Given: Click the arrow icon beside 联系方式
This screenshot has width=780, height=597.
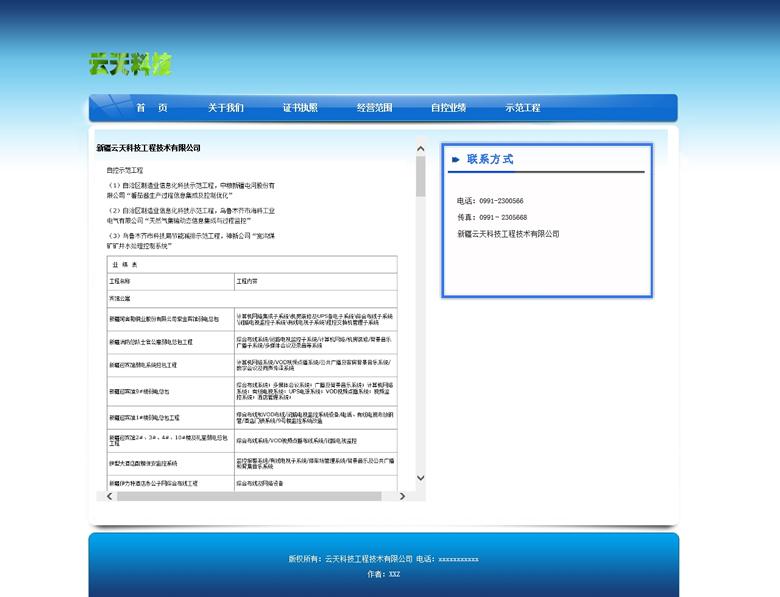Looking at the screenshot, I should [x=456, y=160].
